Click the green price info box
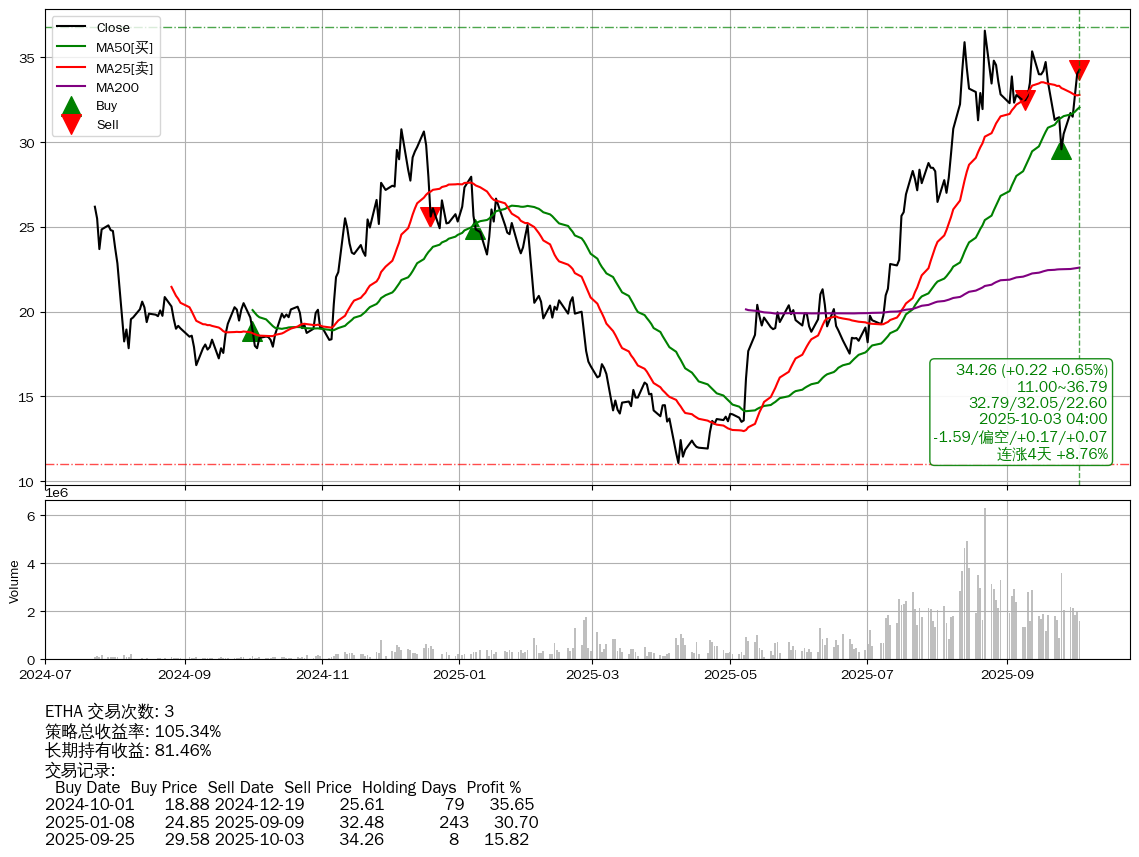The height and width of the screenshot is (857, 1139). tap(1020, 412)
